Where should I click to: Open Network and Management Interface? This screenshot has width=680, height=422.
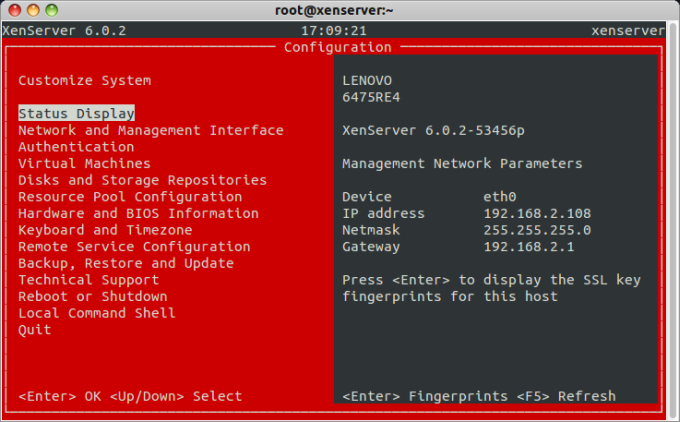[151, 130]
